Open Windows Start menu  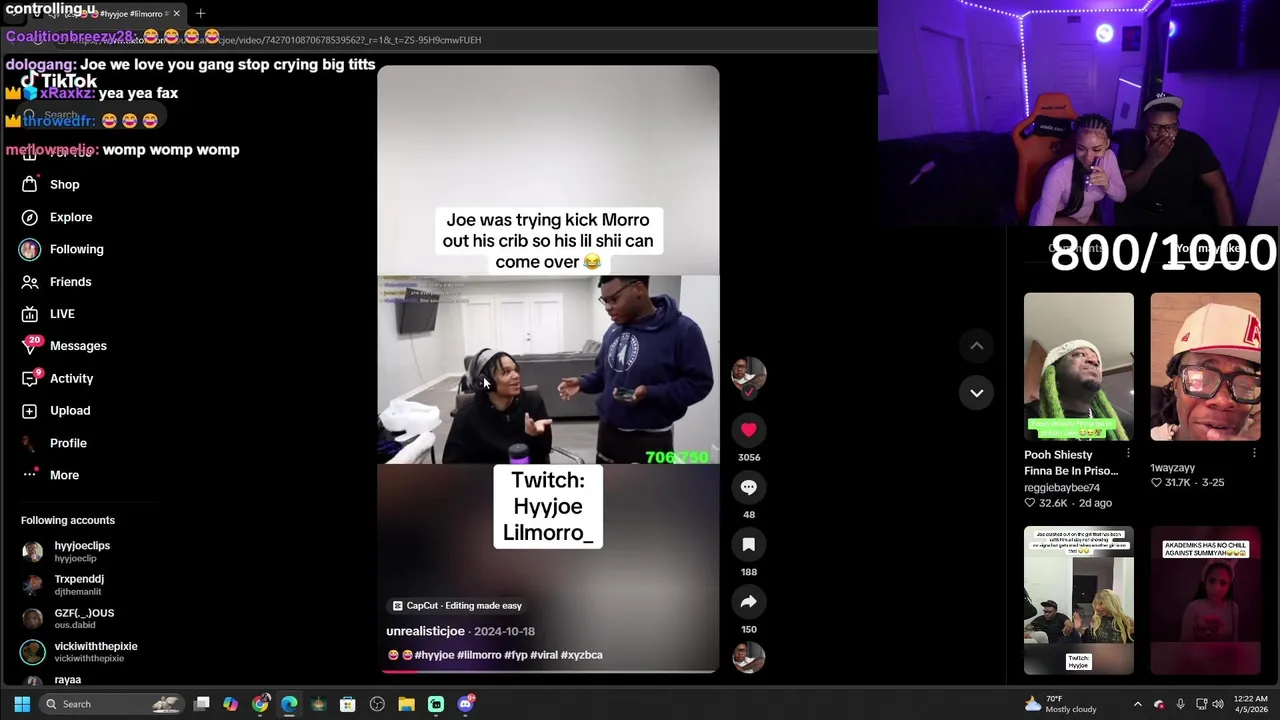pos(22,704)
